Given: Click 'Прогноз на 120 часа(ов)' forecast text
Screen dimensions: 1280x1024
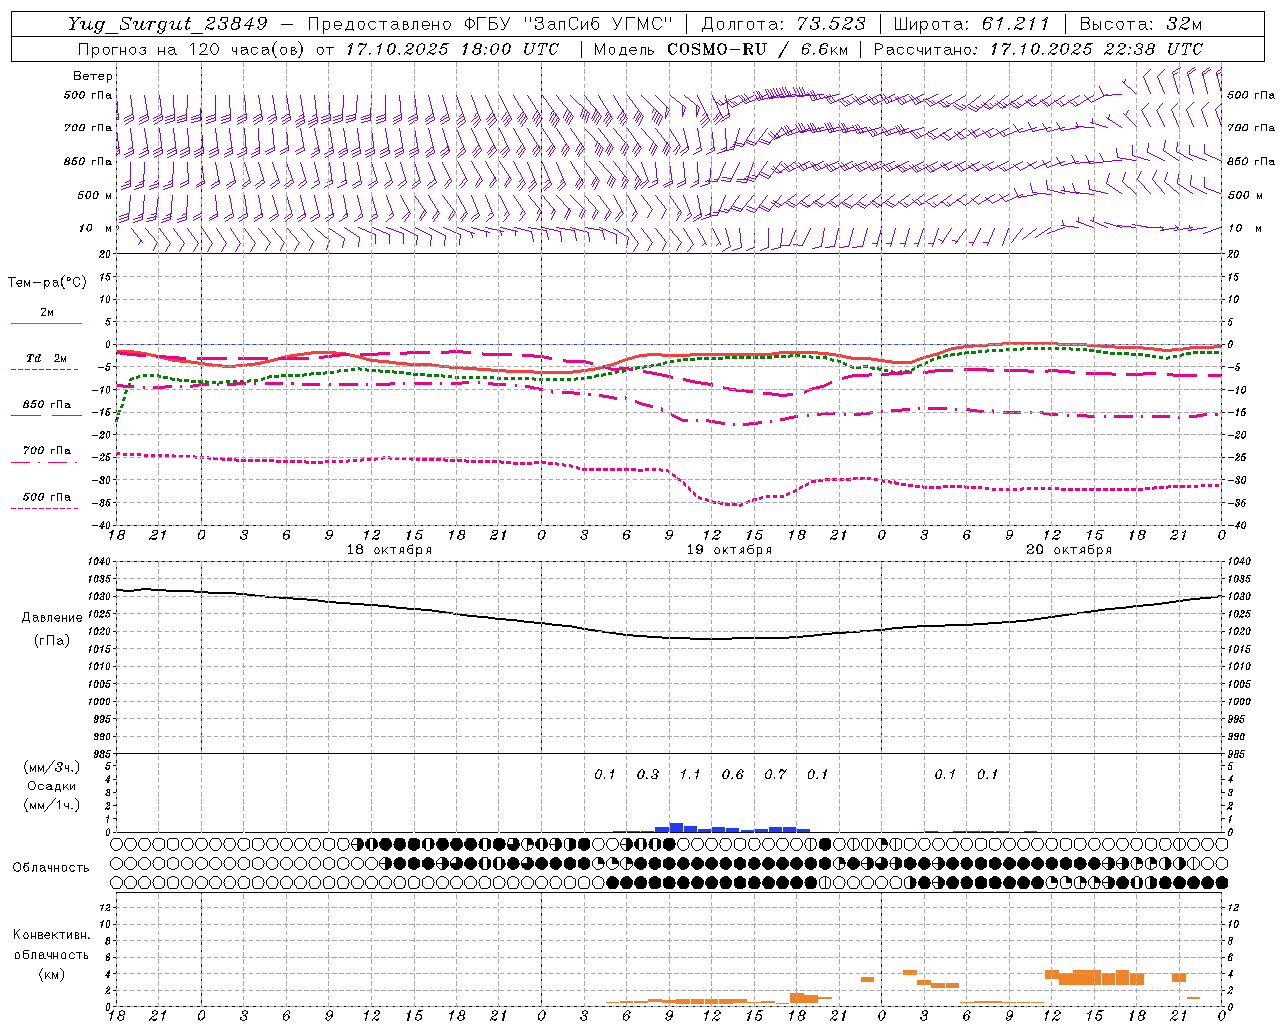Looking at the screenshot, I should [191, 49].
